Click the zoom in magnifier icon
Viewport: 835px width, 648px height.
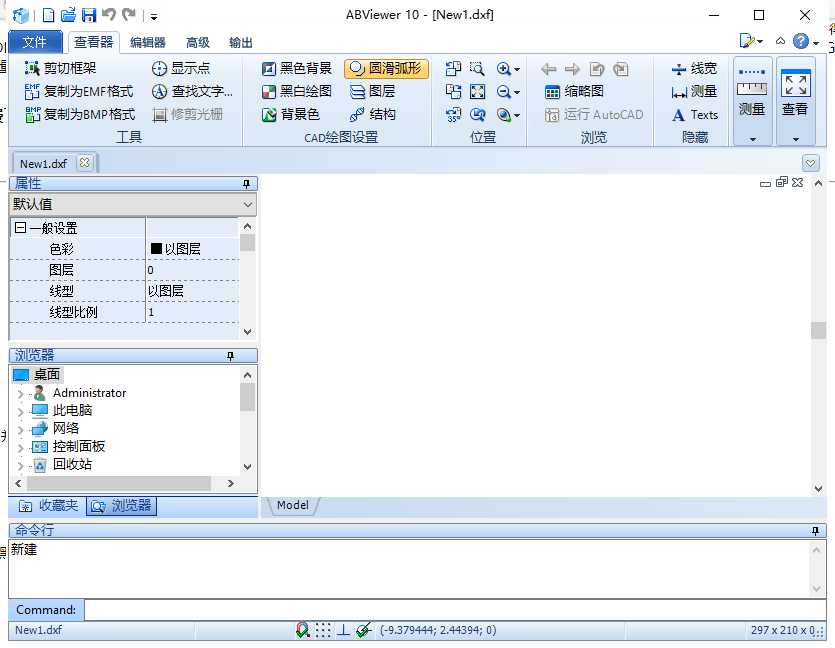(x=502, y=68)
